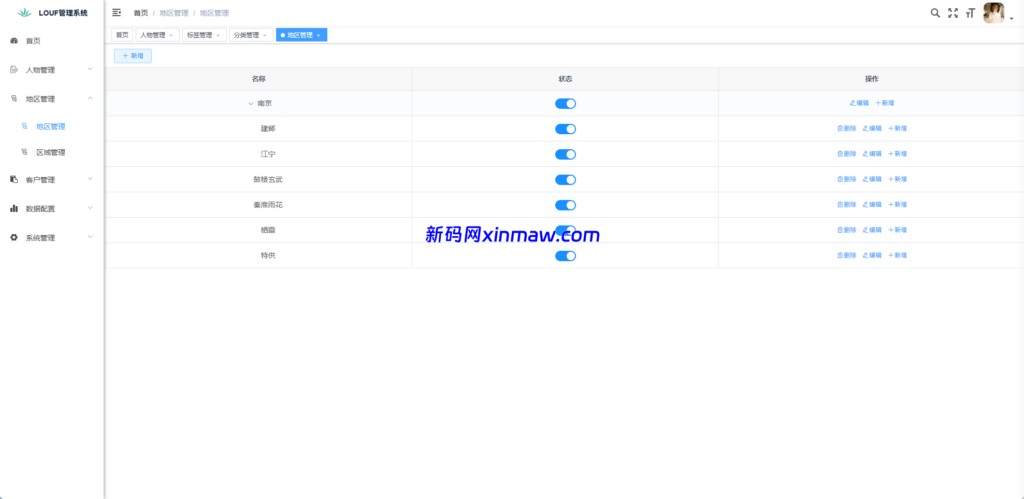Click the 人物管理 sidebar icon
This screenshot has width=1024, height=499.
pos(14,70)
